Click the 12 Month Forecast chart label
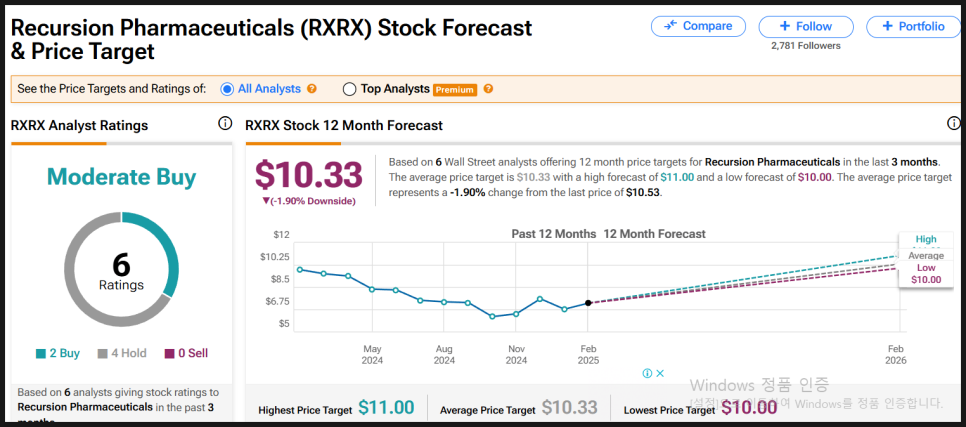The image size is (966, 427). coord(654,234)
